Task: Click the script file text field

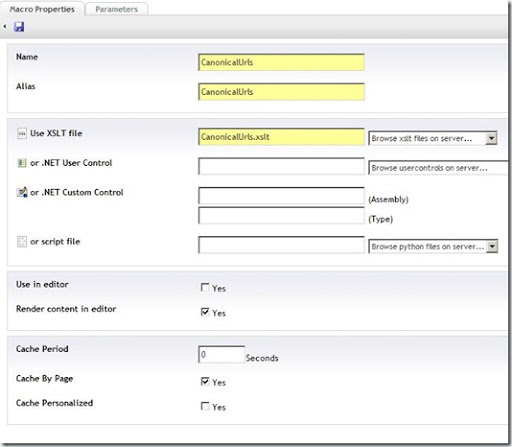Action: pyautogui.click(x=281, y=245)
